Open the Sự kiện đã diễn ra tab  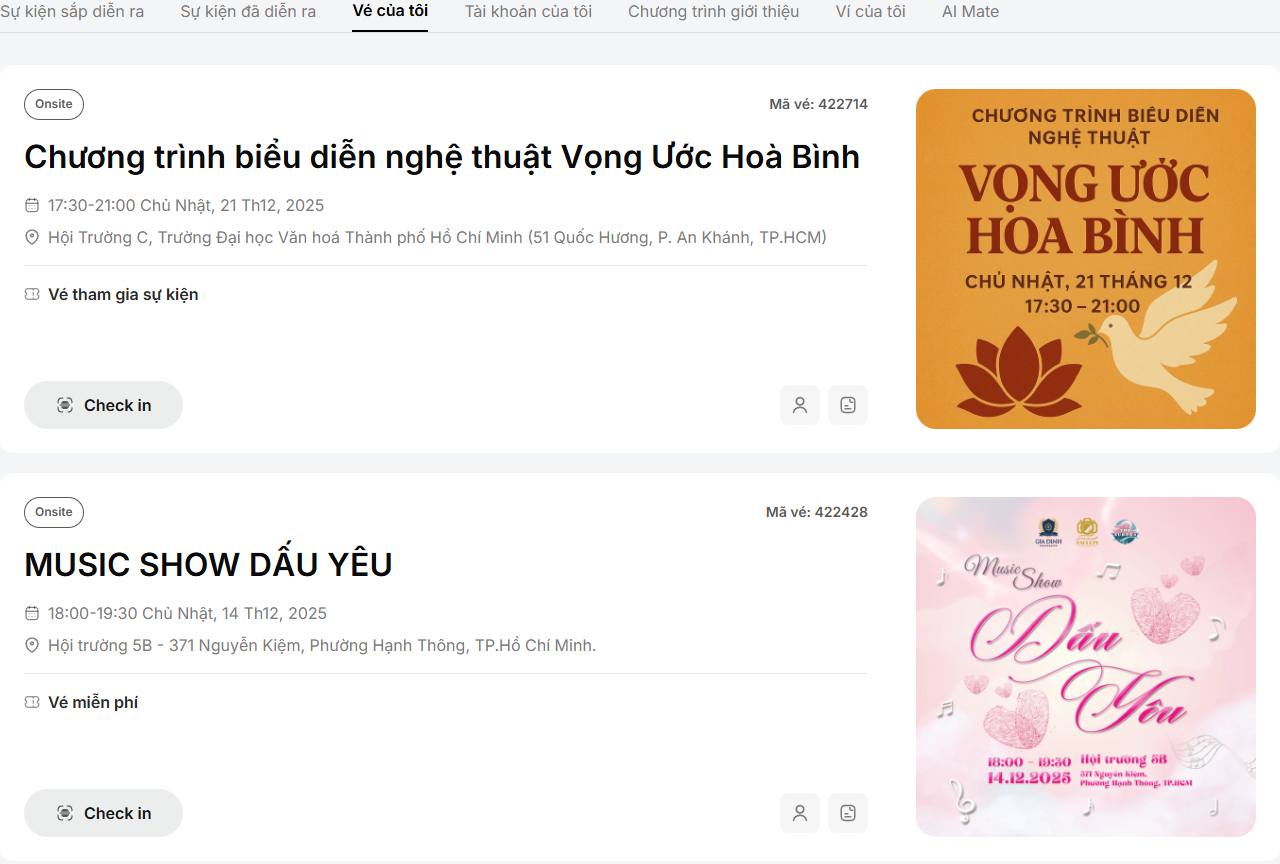tap(248, 12)
